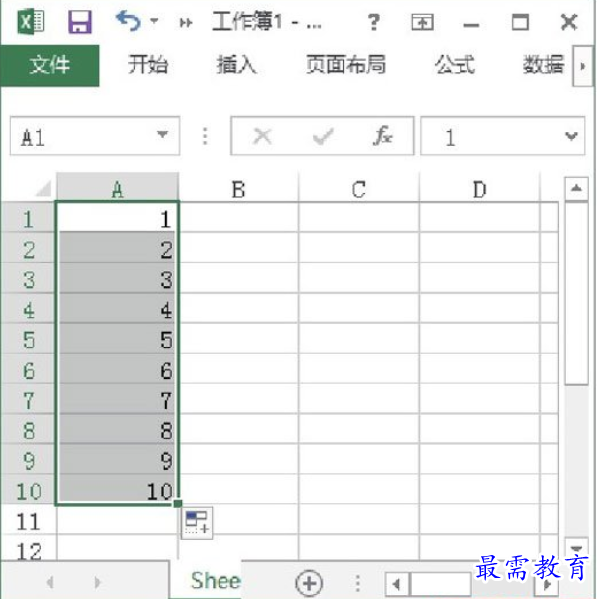
Task: Click the Save icon in quick access toolbar
Action: coord(80,22)
